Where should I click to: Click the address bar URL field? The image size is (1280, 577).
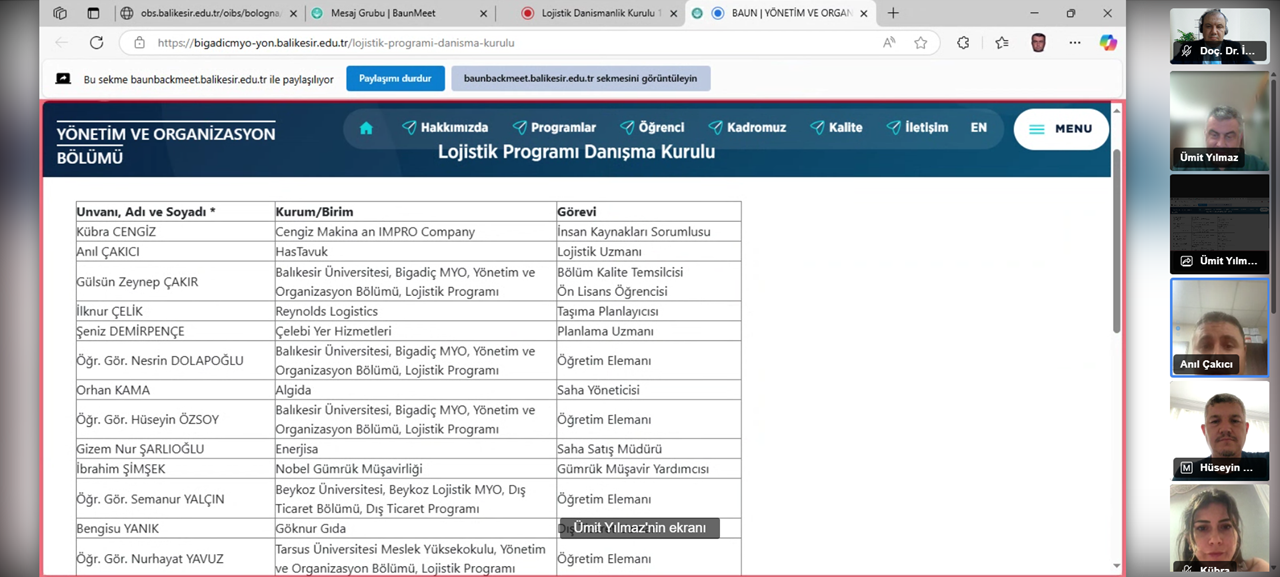[x=500, y=43]
